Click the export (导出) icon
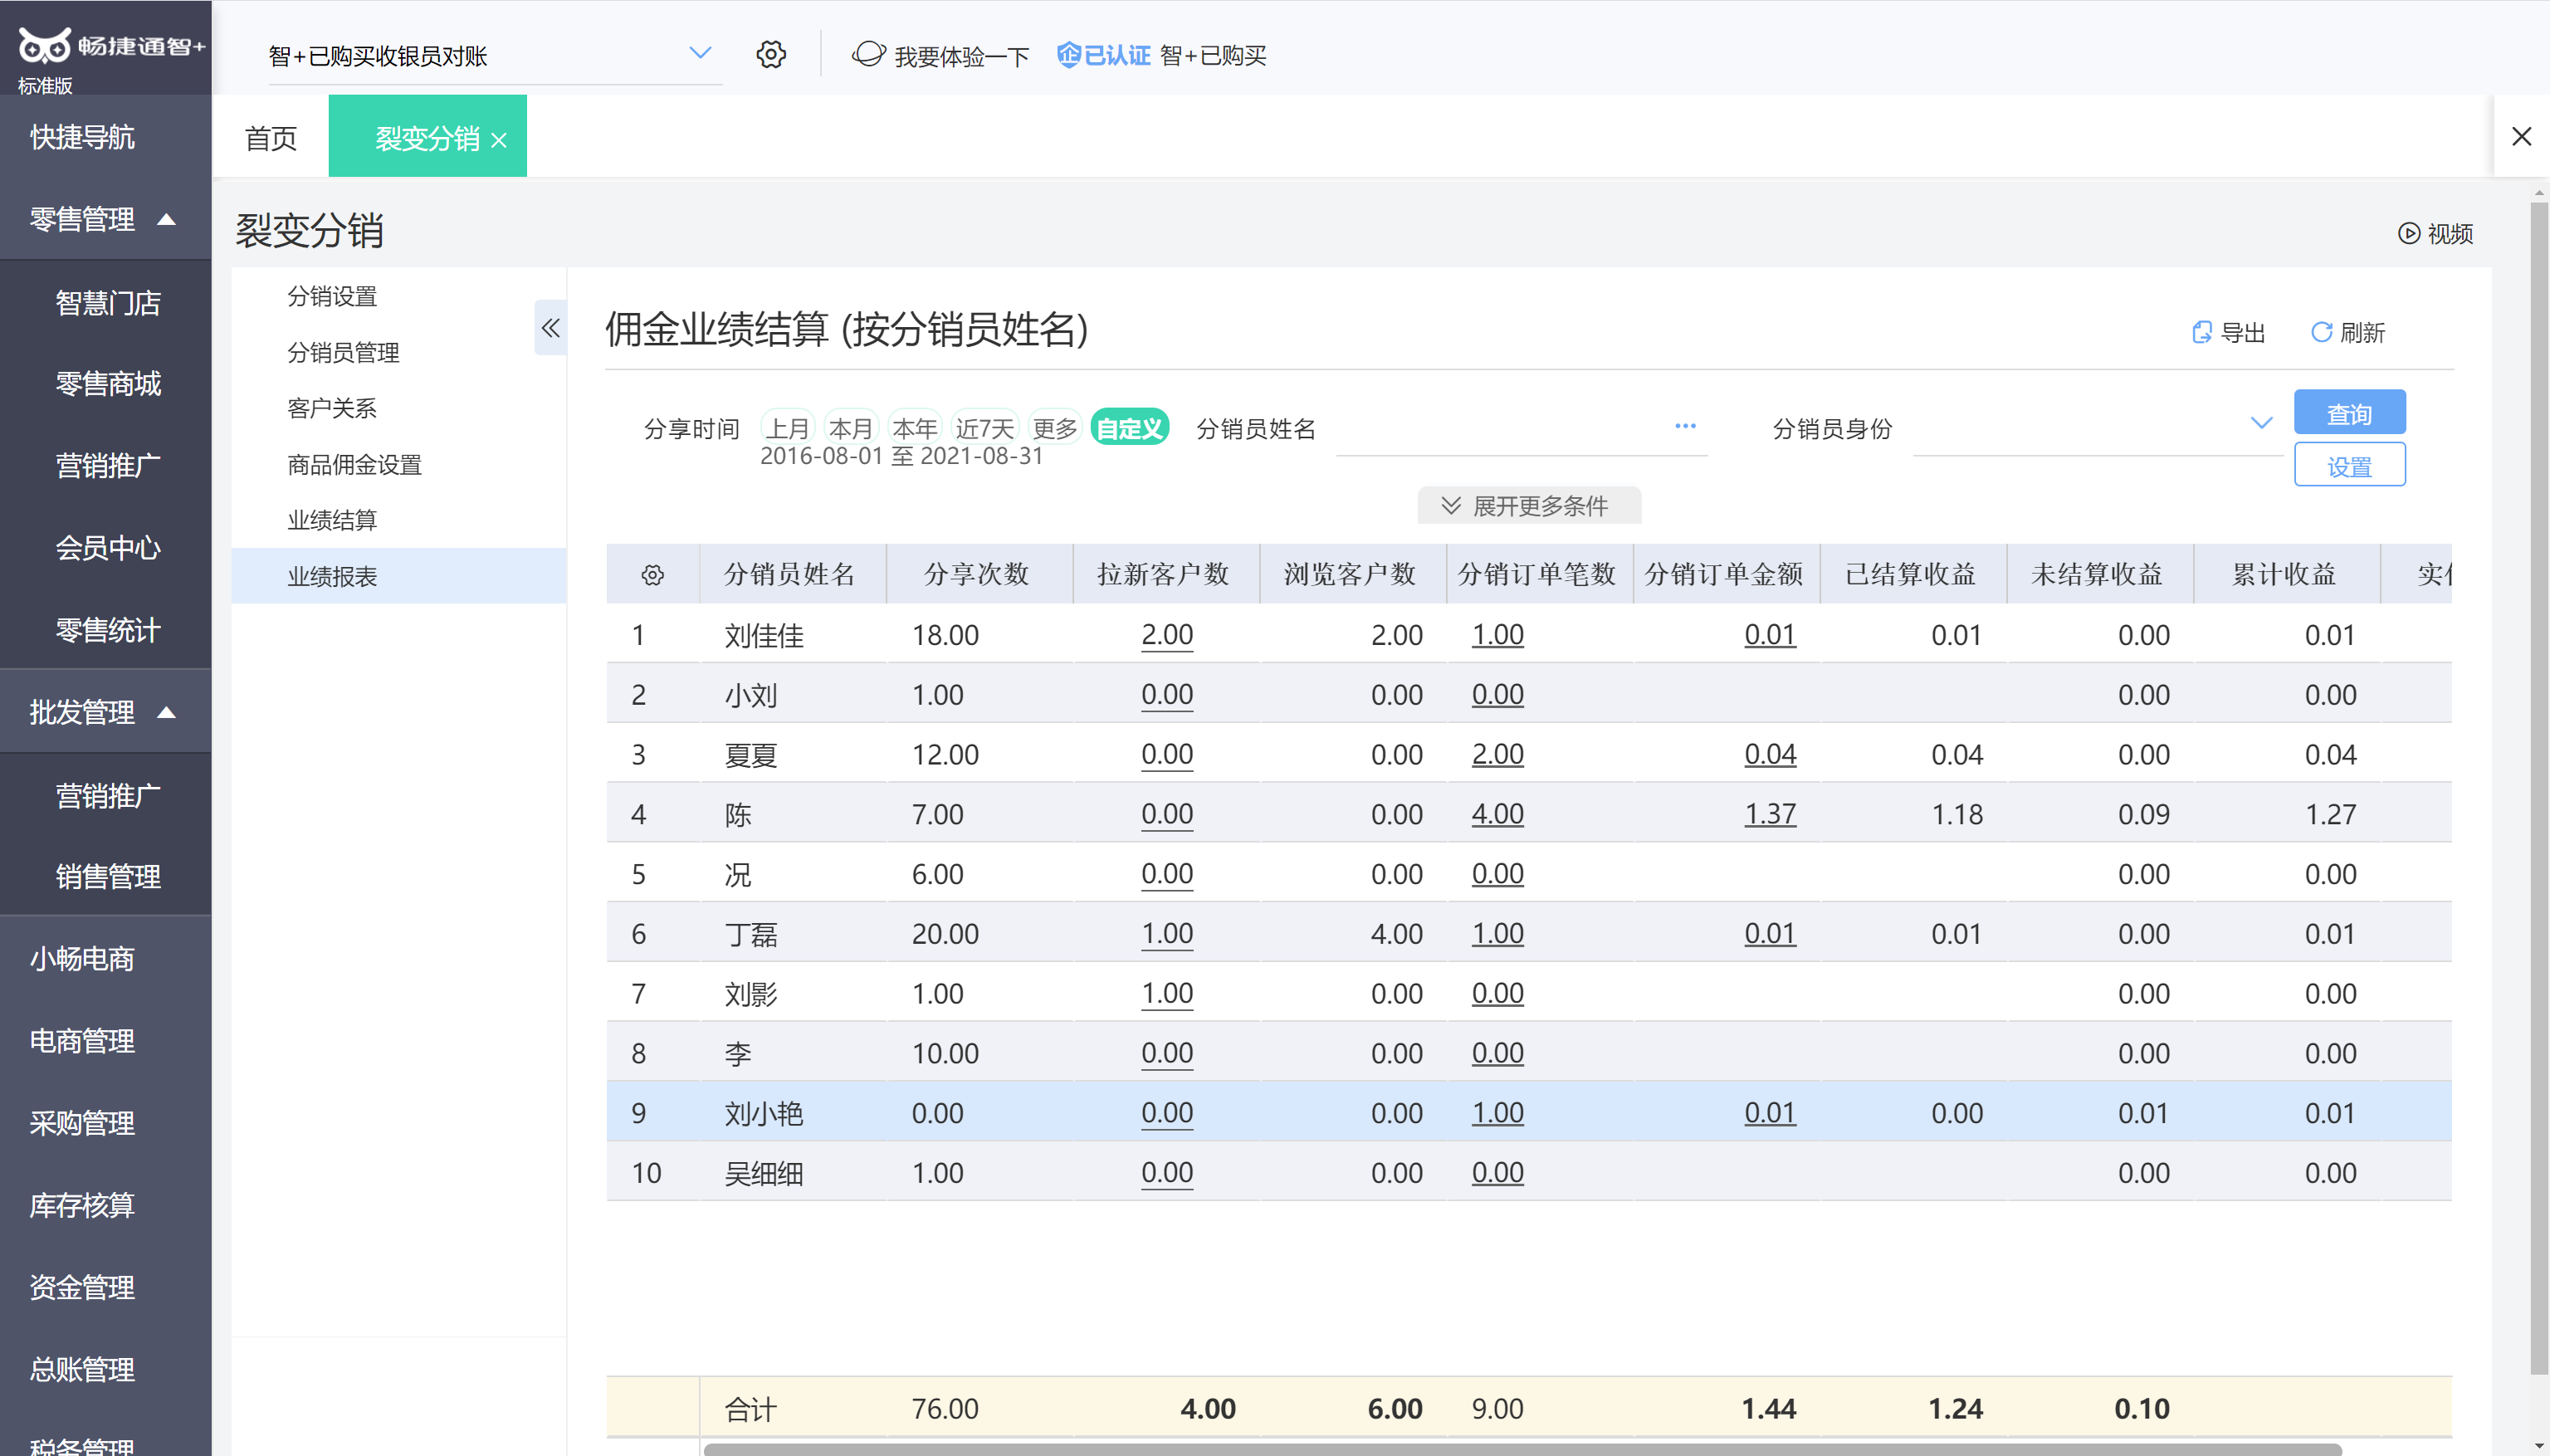The image size is (2550, 1456). click(2201, 332)
